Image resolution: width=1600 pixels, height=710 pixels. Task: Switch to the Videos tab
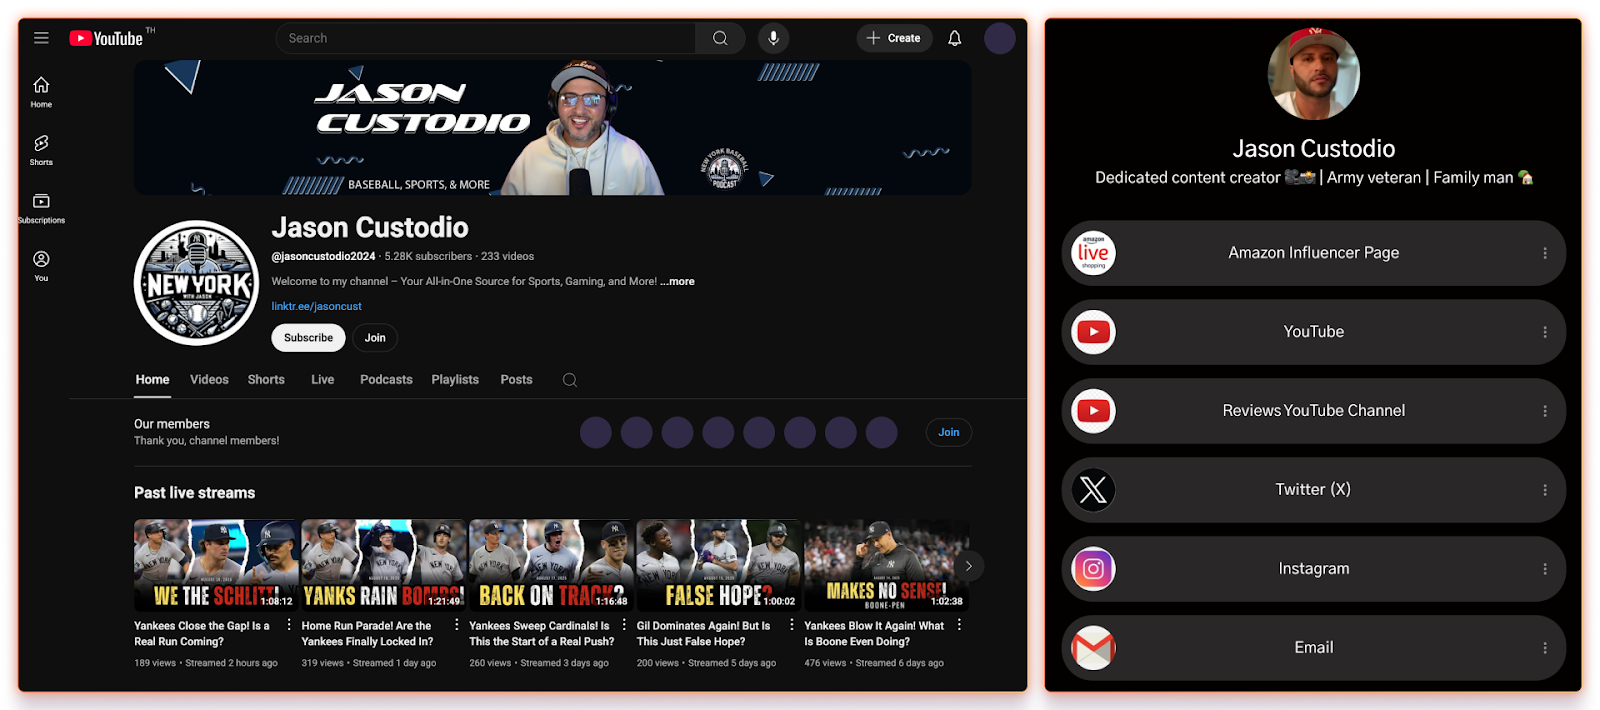point(209,380)
